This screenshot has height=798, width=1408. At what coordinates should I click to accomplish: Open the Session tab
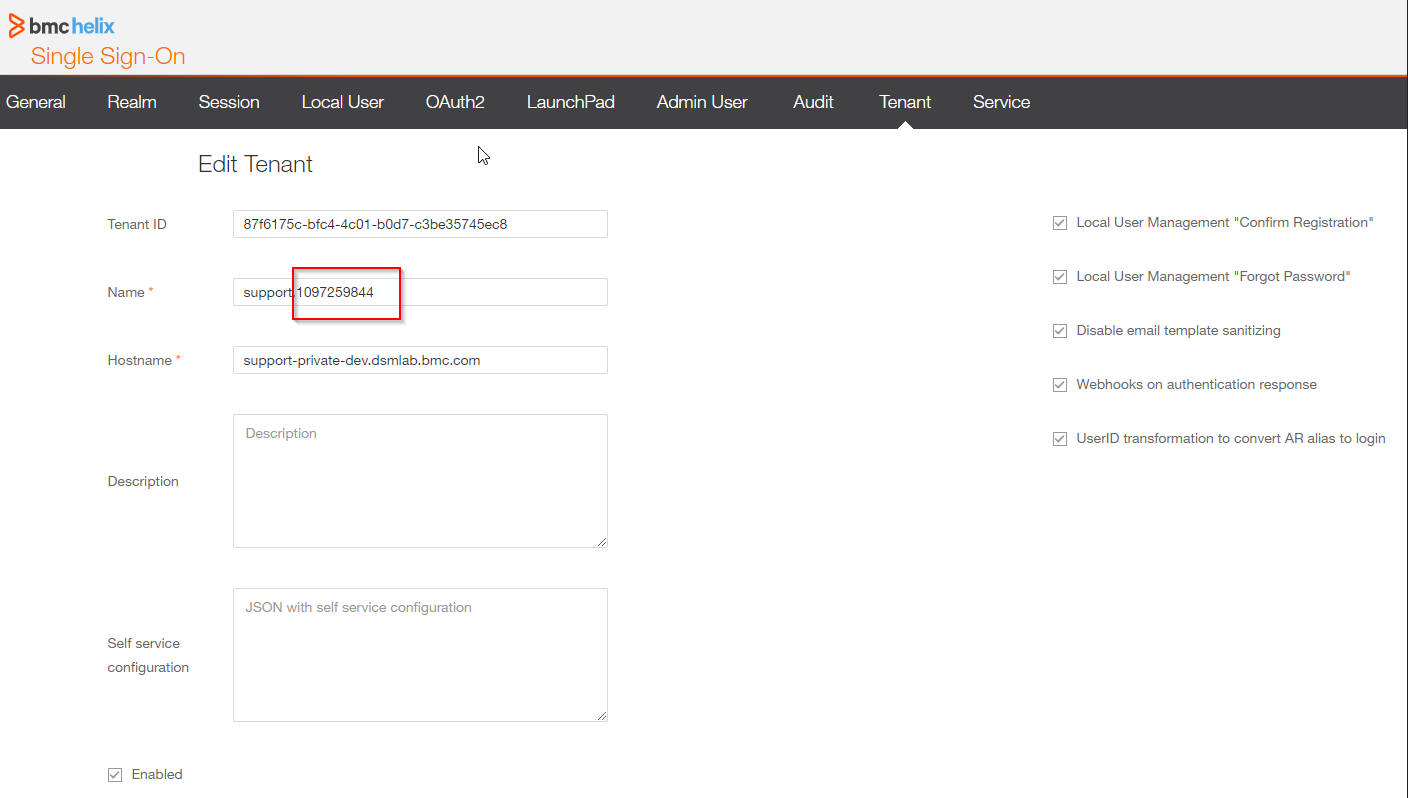click(x=229, y=102)
